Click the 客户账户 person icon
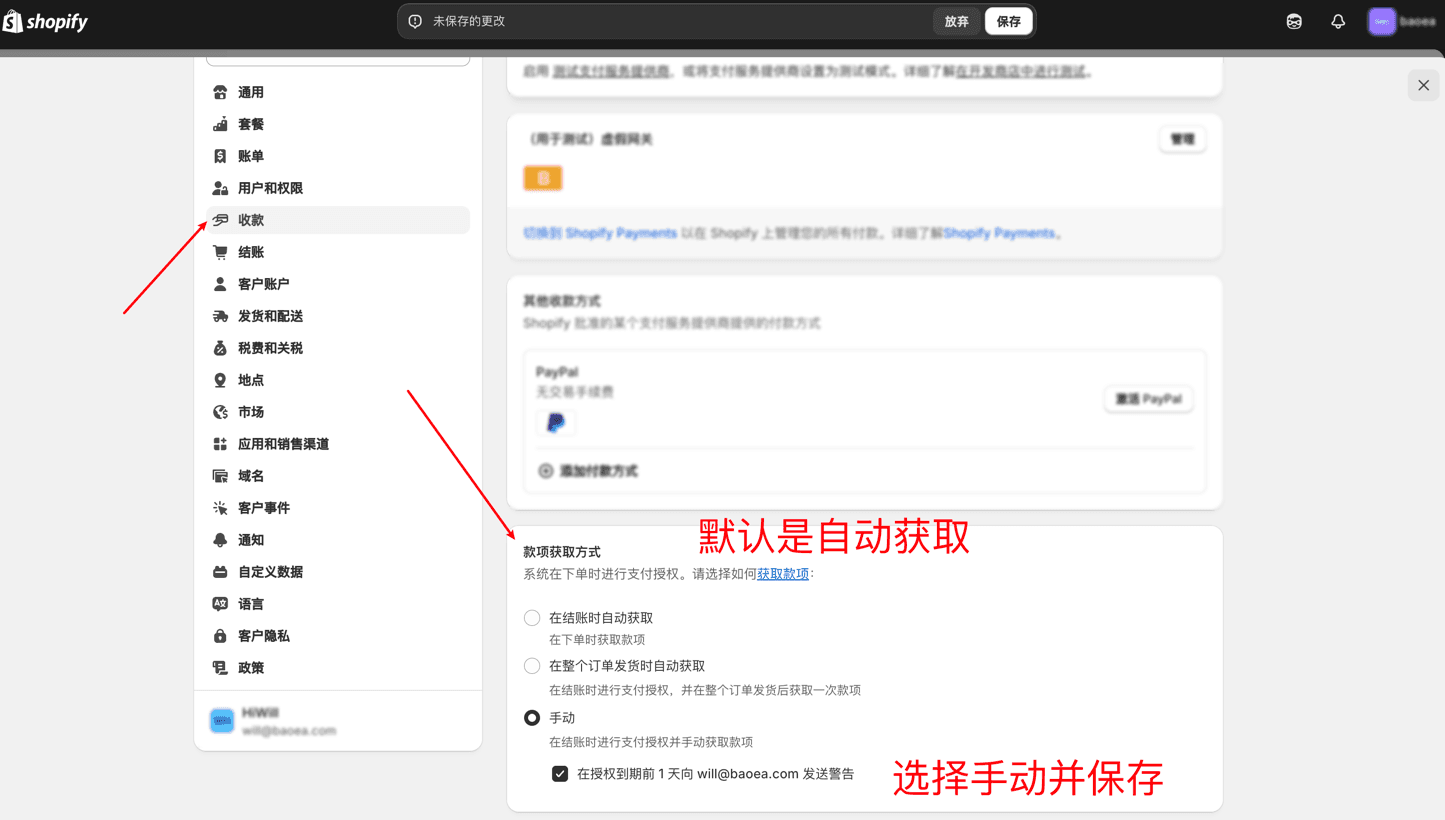This screenshot has height=820, width=1445. click(220, 284)
